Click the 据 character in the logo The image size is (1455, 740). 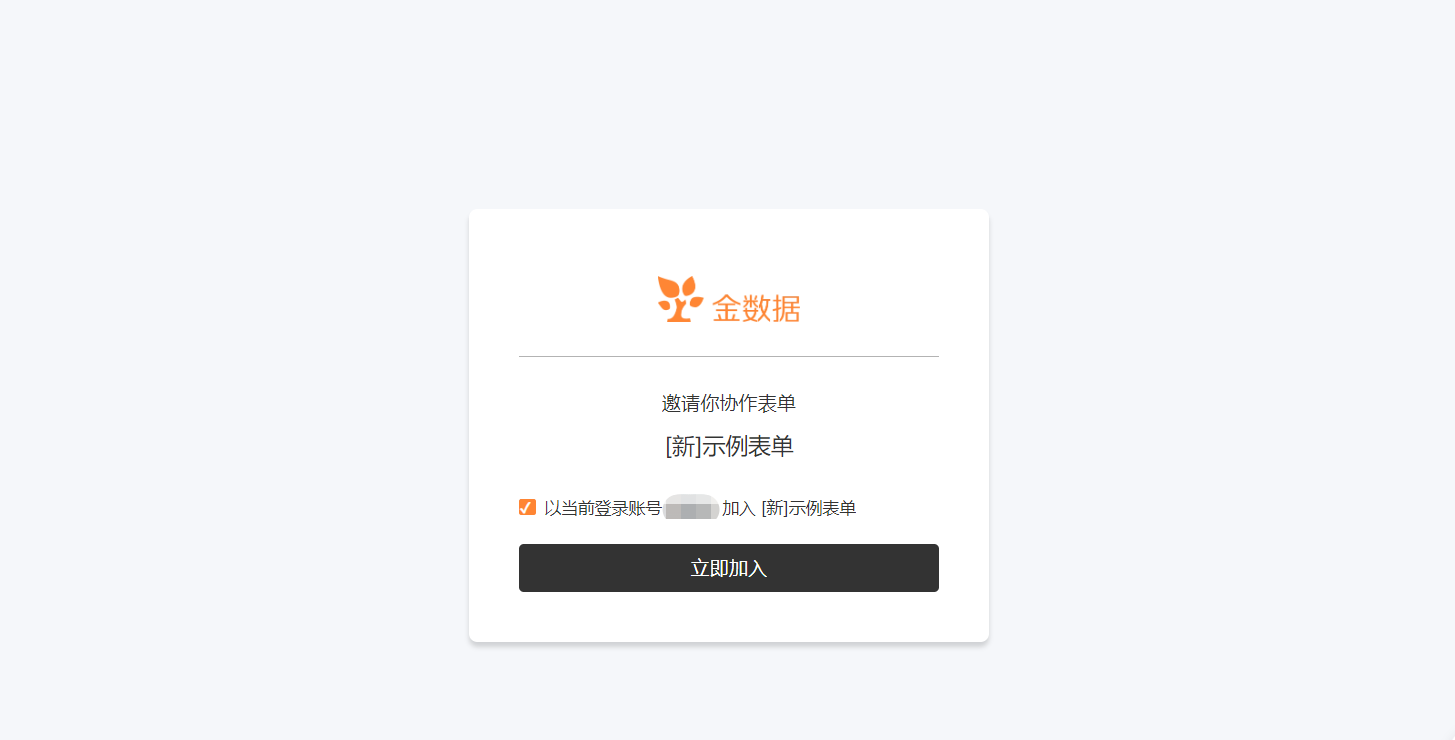click(x=786, y=308)
